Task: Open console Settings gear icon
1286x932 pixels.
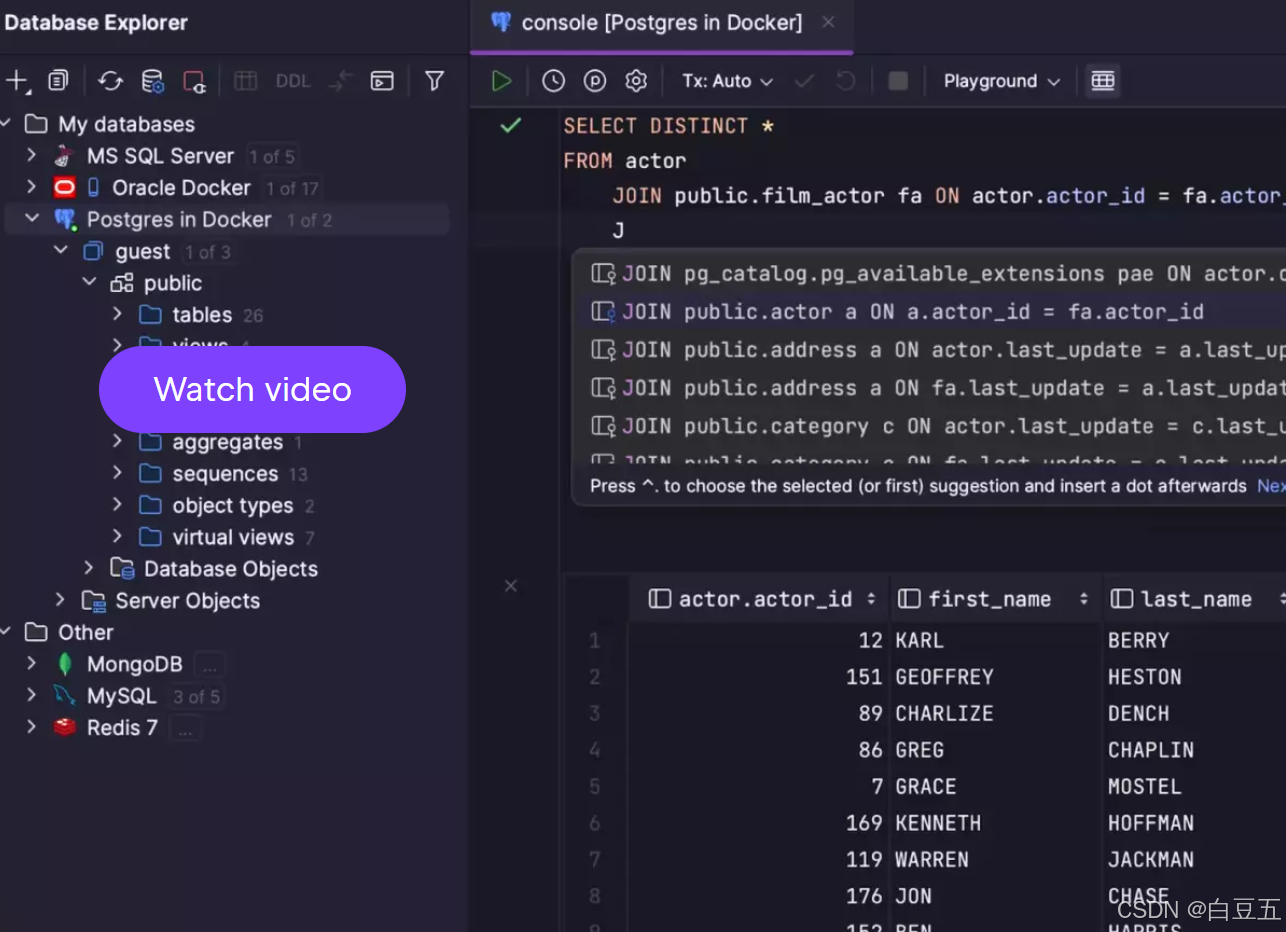Action: click(636, 81)
